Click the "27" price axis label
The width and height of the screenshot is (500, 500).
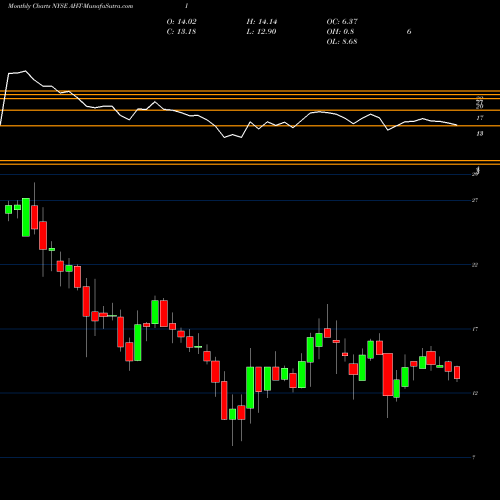475,200
